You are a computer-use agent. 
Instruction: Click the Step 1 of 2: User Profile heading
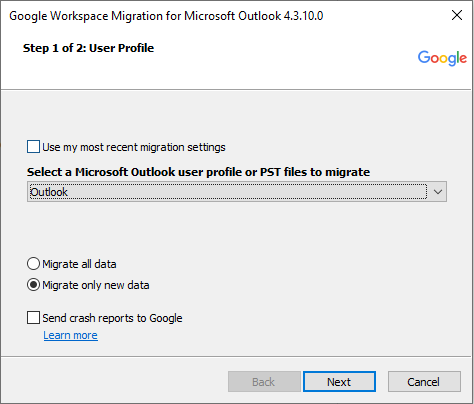pyautogui.click(x=88, y=48)
